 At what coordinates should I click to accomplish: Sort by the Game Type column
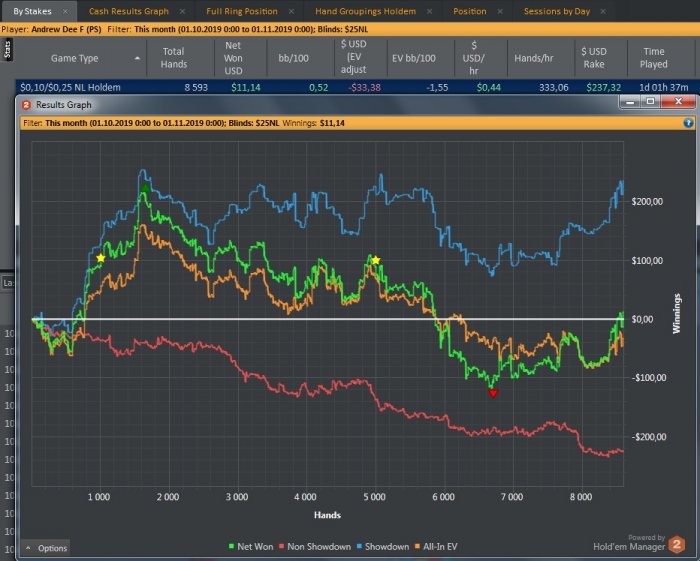pos(74,58)
